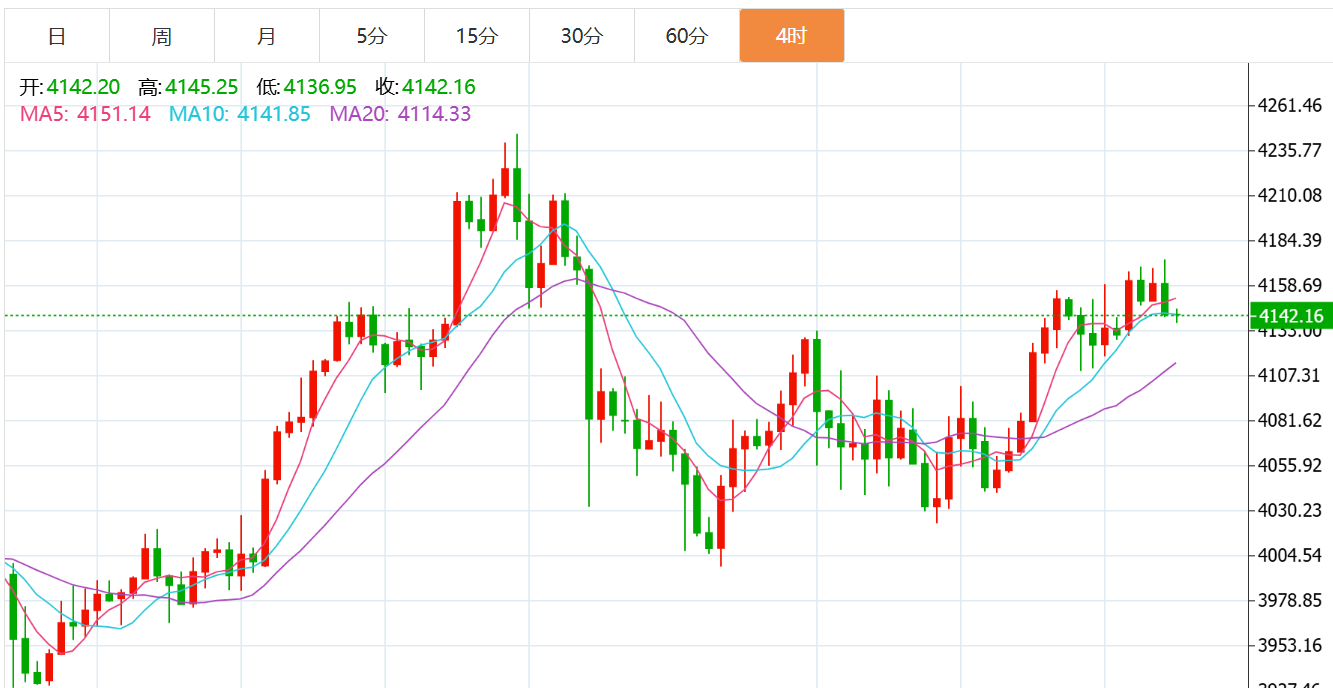Click the 低 low price value 4136.95
Screen dimensions: 1333x688
[321, 87]
